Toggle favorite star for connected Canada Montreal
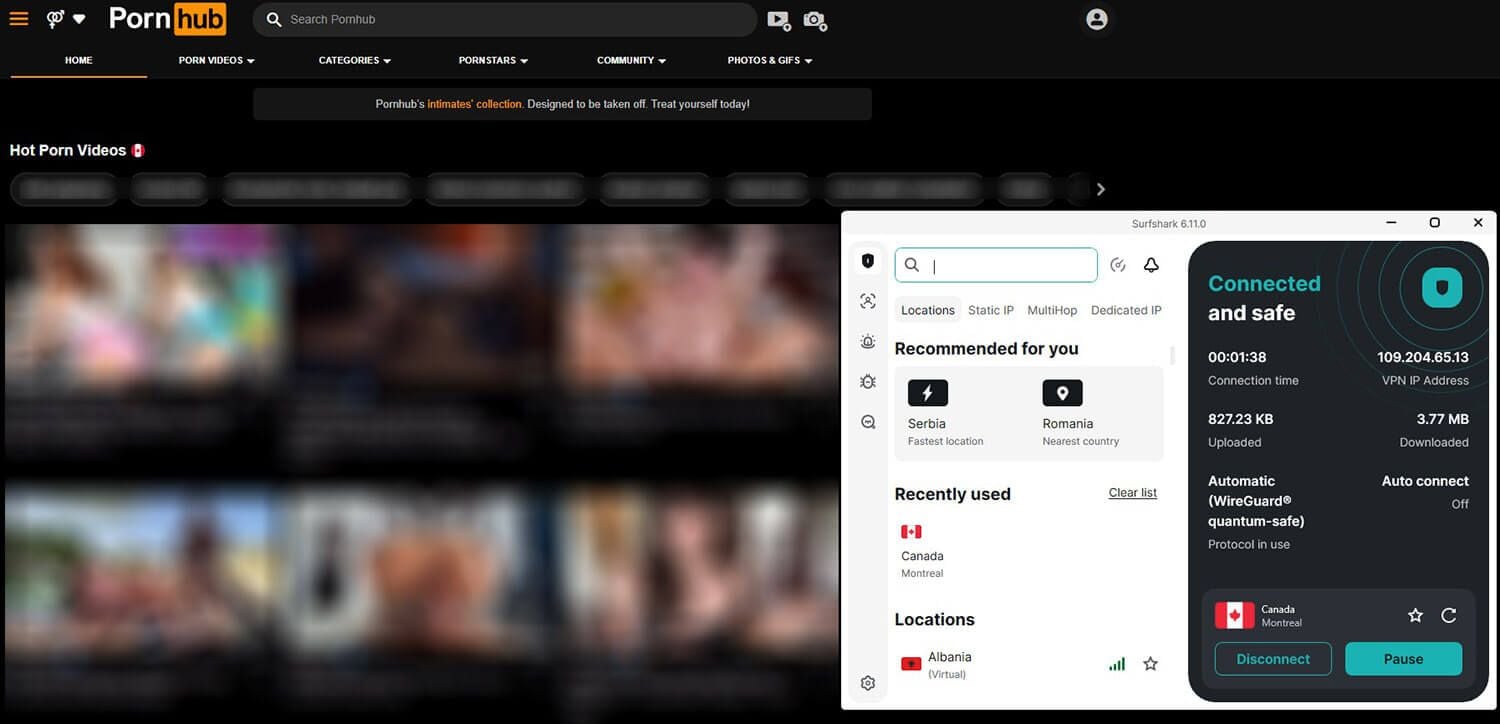 1415,616
